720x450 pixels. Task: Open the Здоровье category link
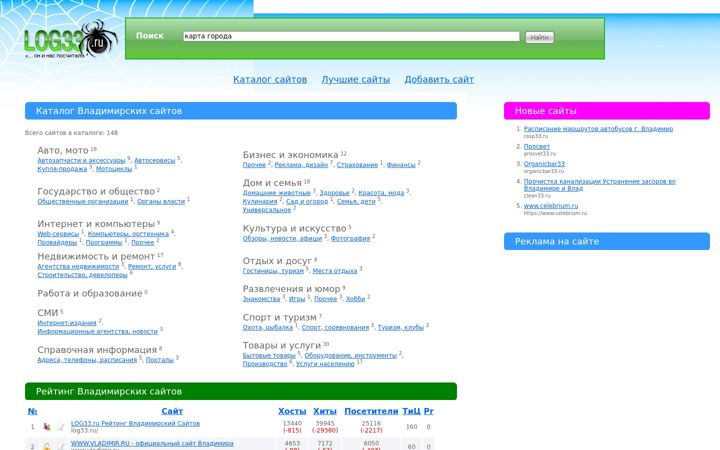point(335,193)
